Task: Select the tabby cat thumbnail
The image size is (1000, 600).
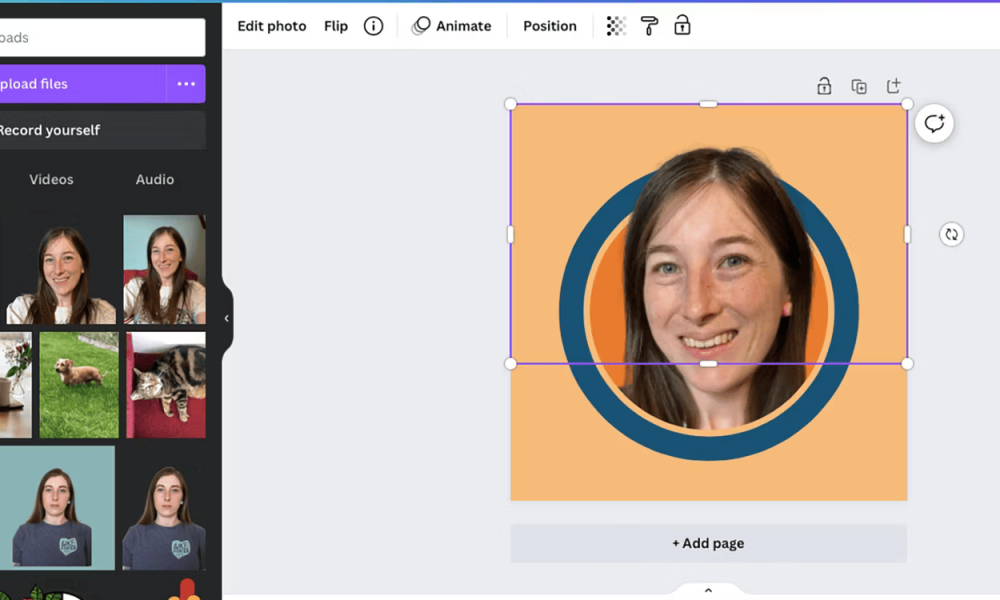Action: (166, 384)
